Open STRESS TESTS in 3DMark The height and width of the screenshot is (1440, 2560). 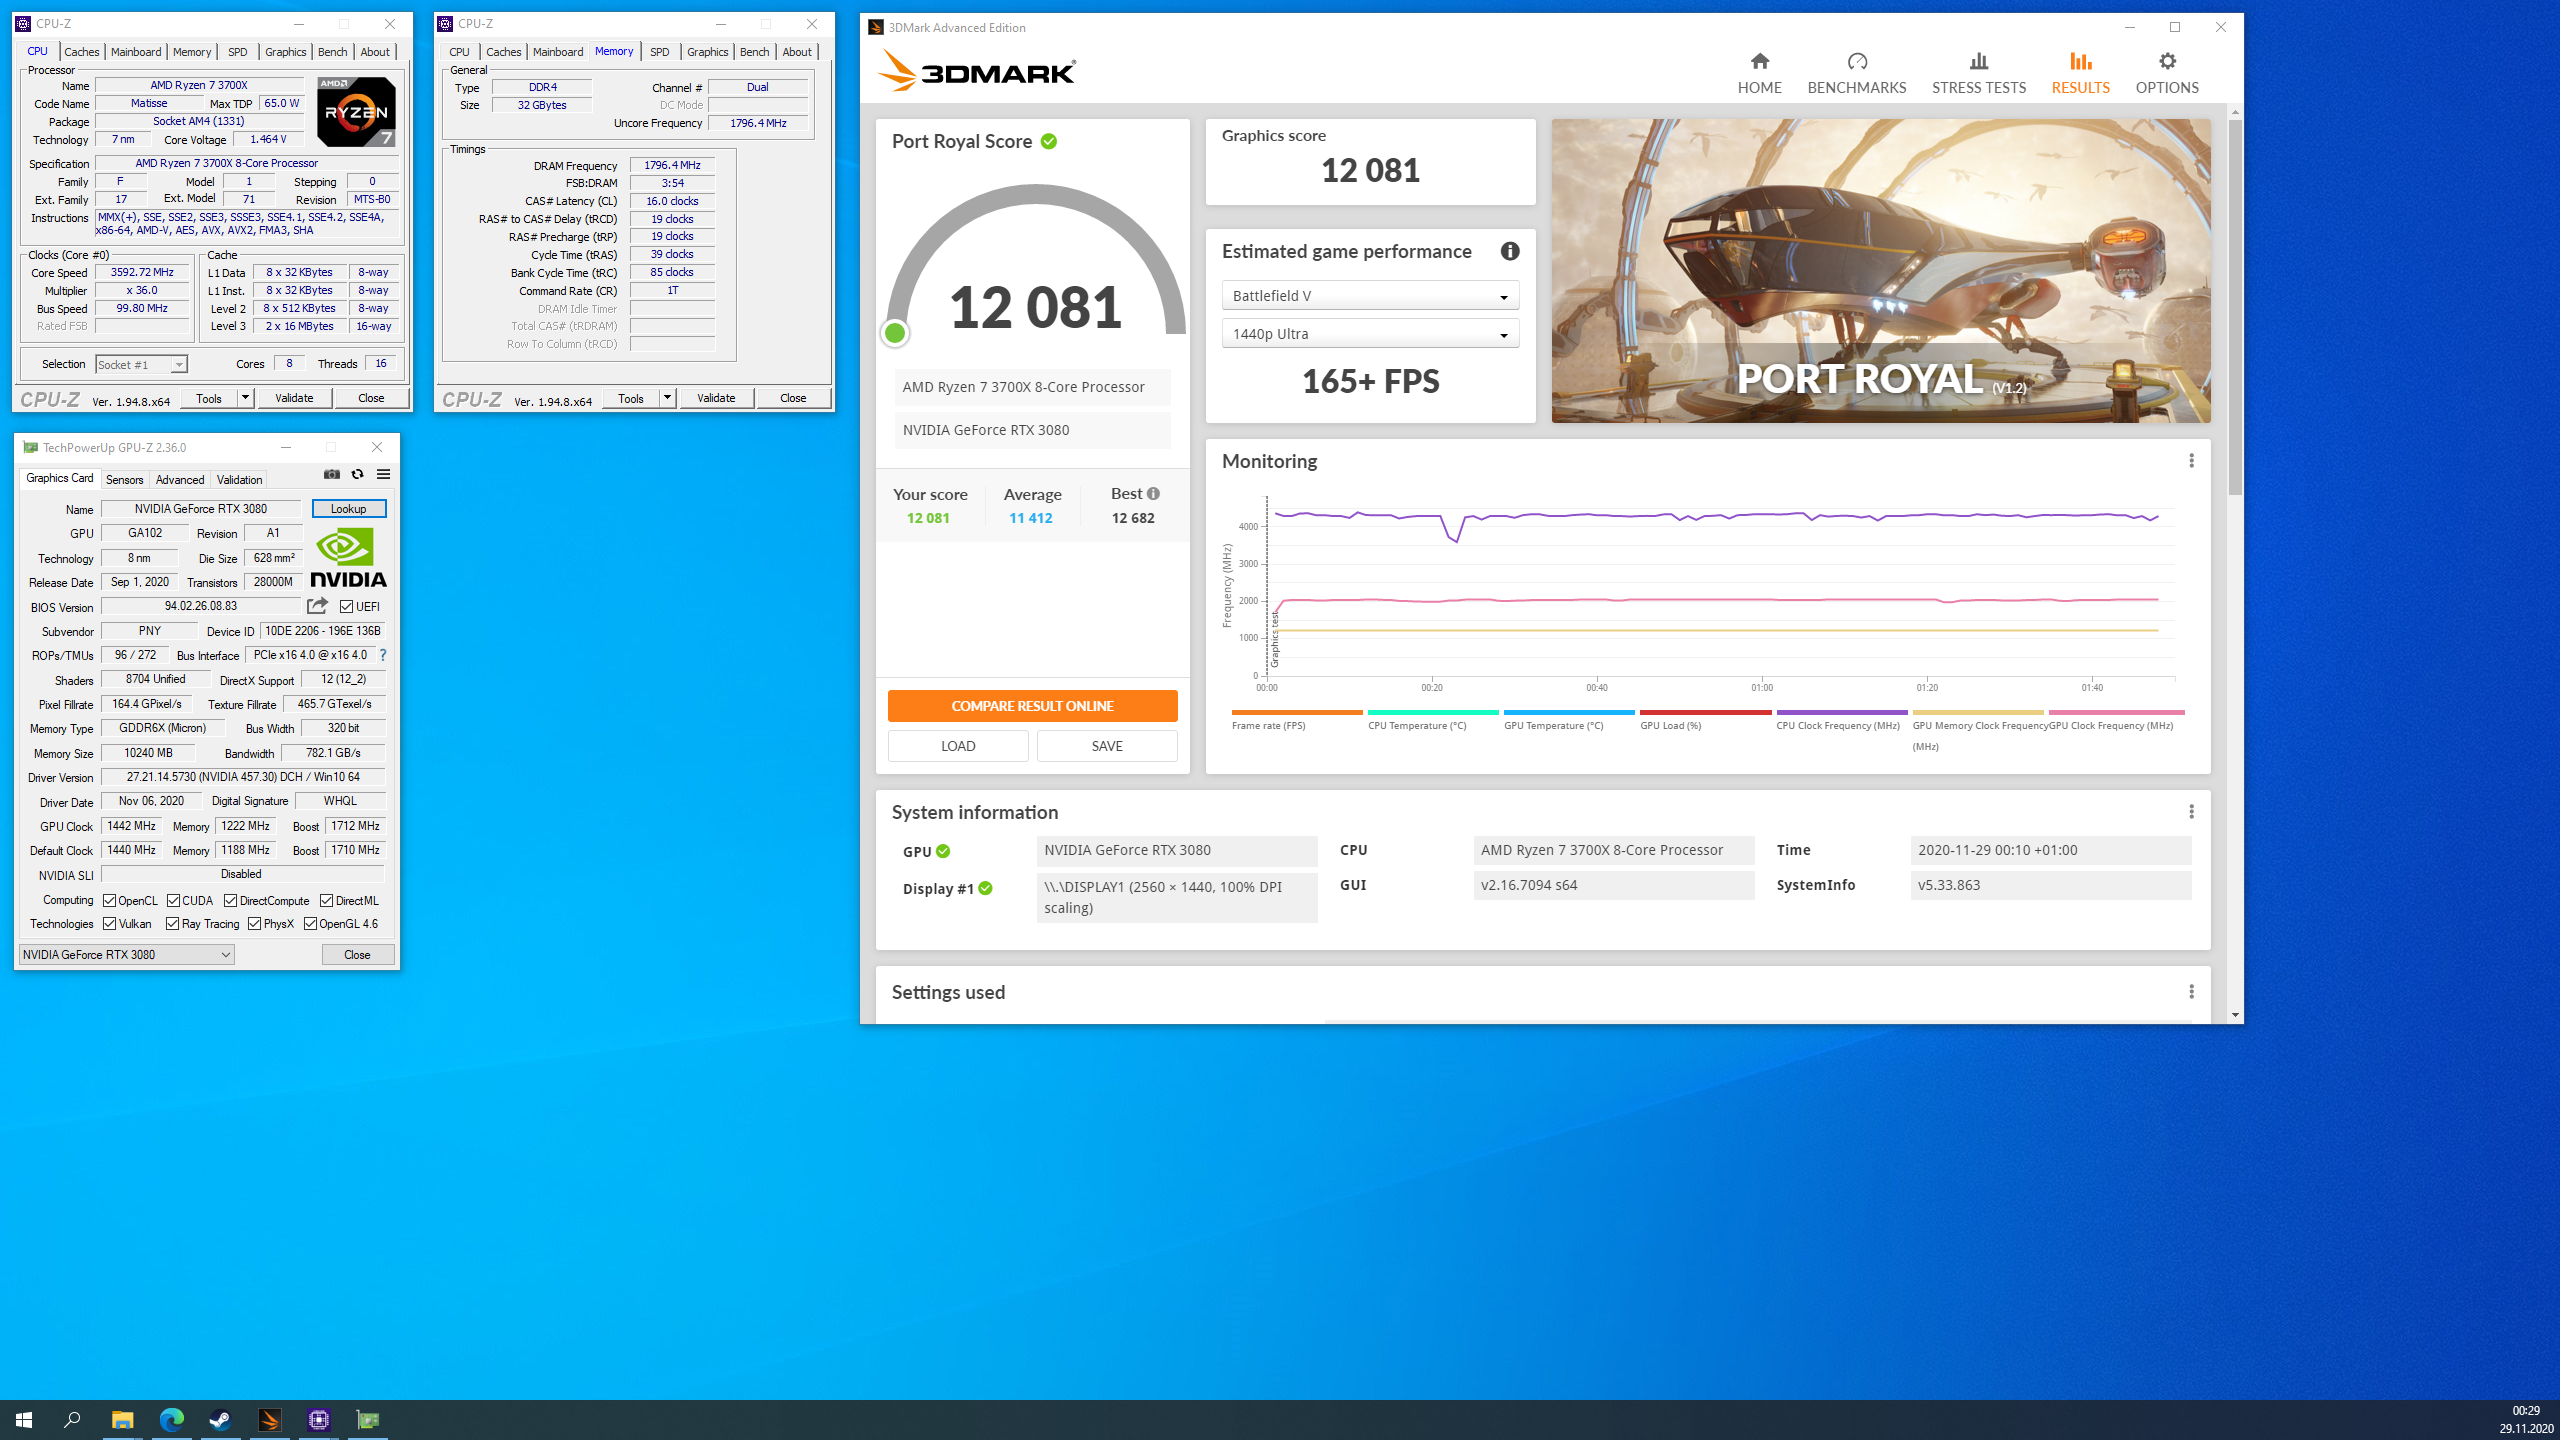pyautogui.click(x=1979, y=73)
